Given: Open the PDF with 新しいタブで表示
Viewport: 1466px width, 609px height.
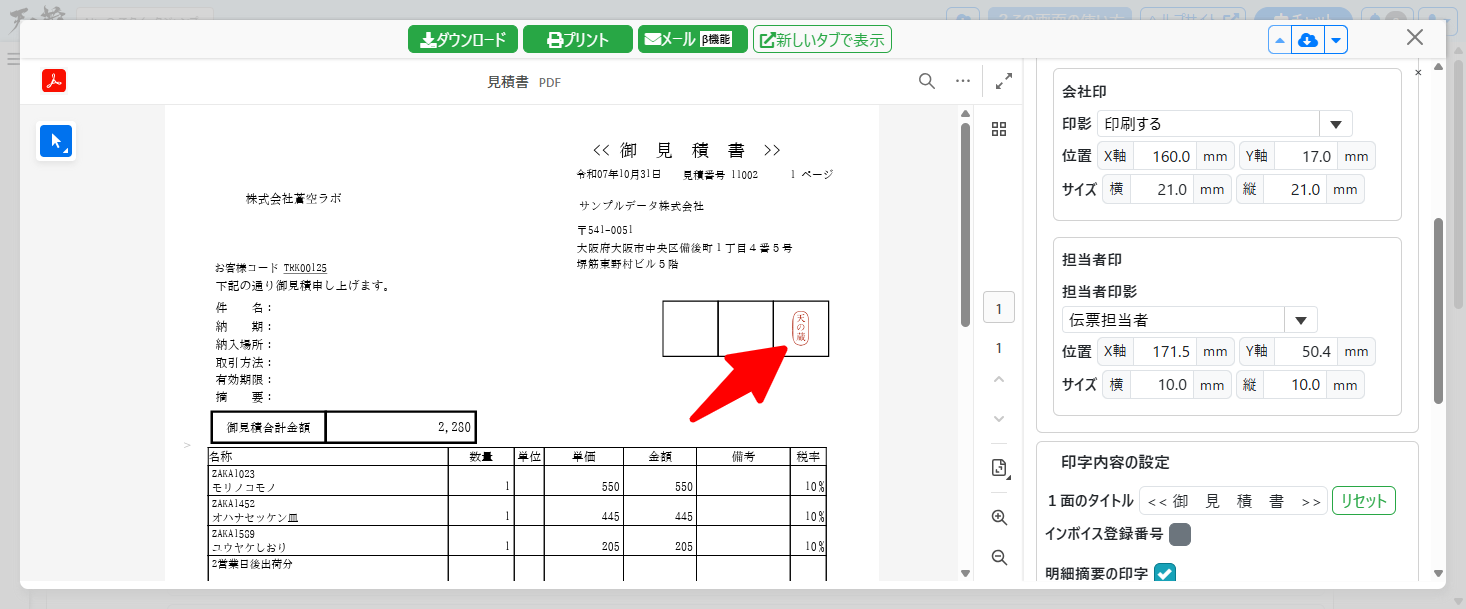Looking at the screenshot, I should [x=822, y=40].
